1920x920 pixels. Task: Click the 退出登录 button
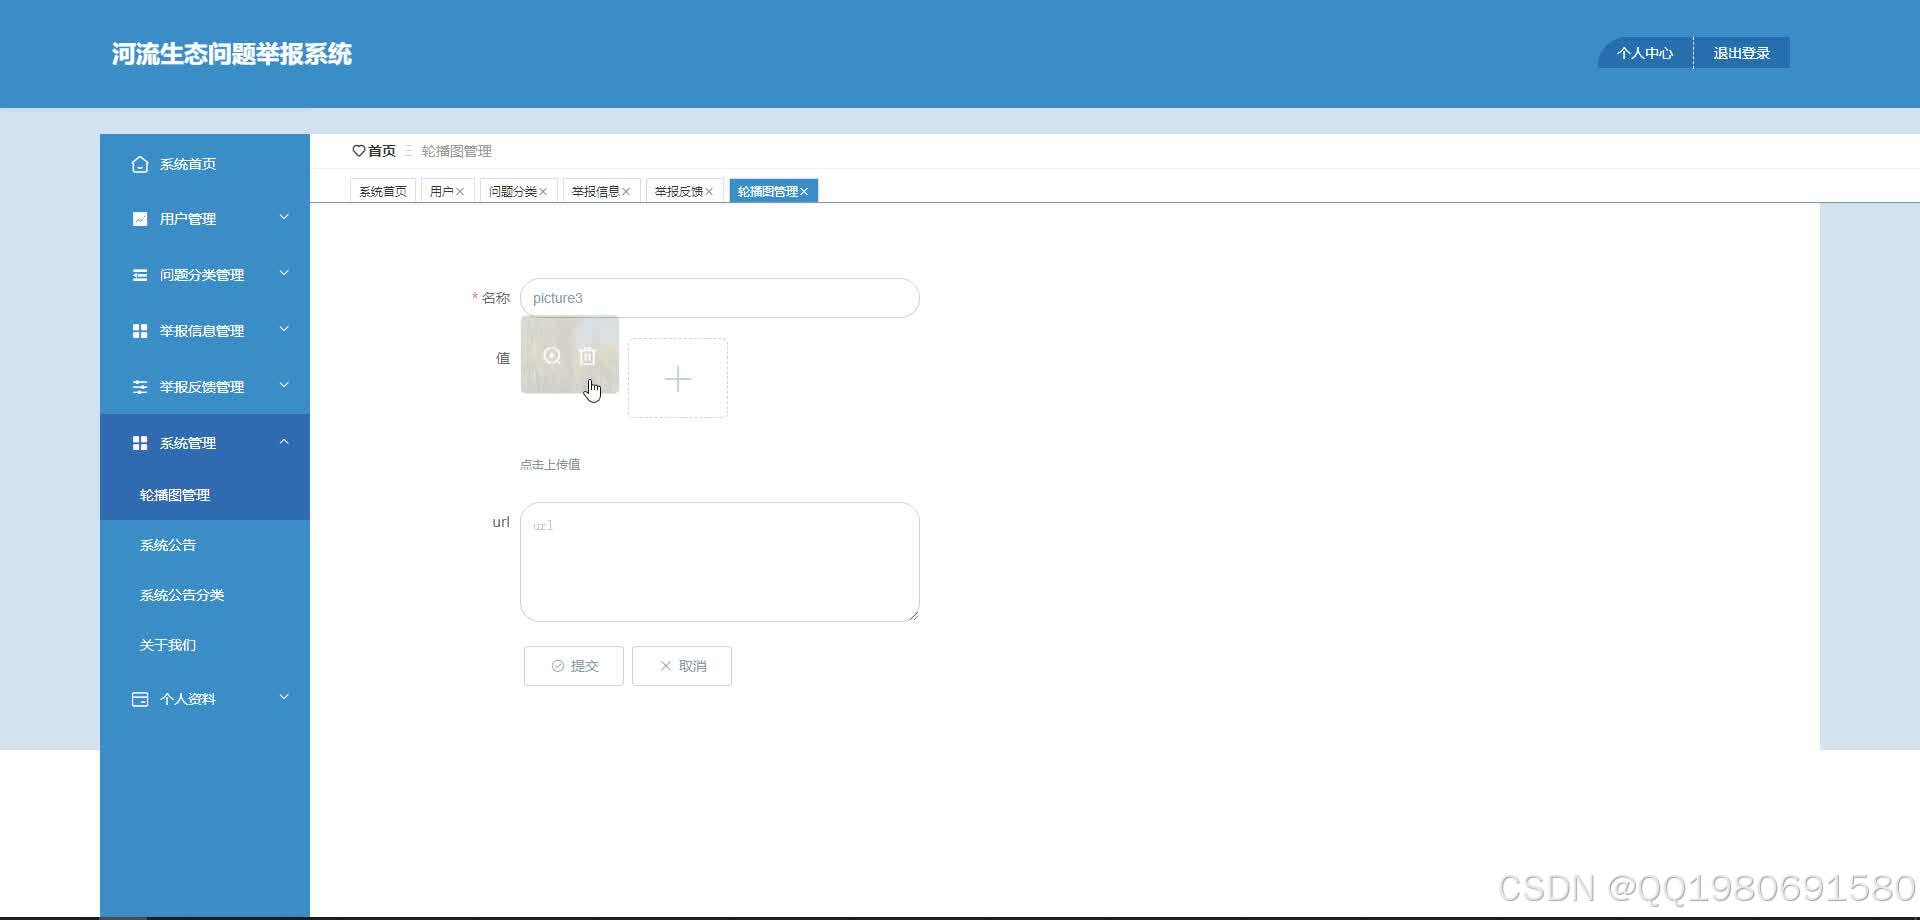pyautogui.click(x=1741, y=53)
